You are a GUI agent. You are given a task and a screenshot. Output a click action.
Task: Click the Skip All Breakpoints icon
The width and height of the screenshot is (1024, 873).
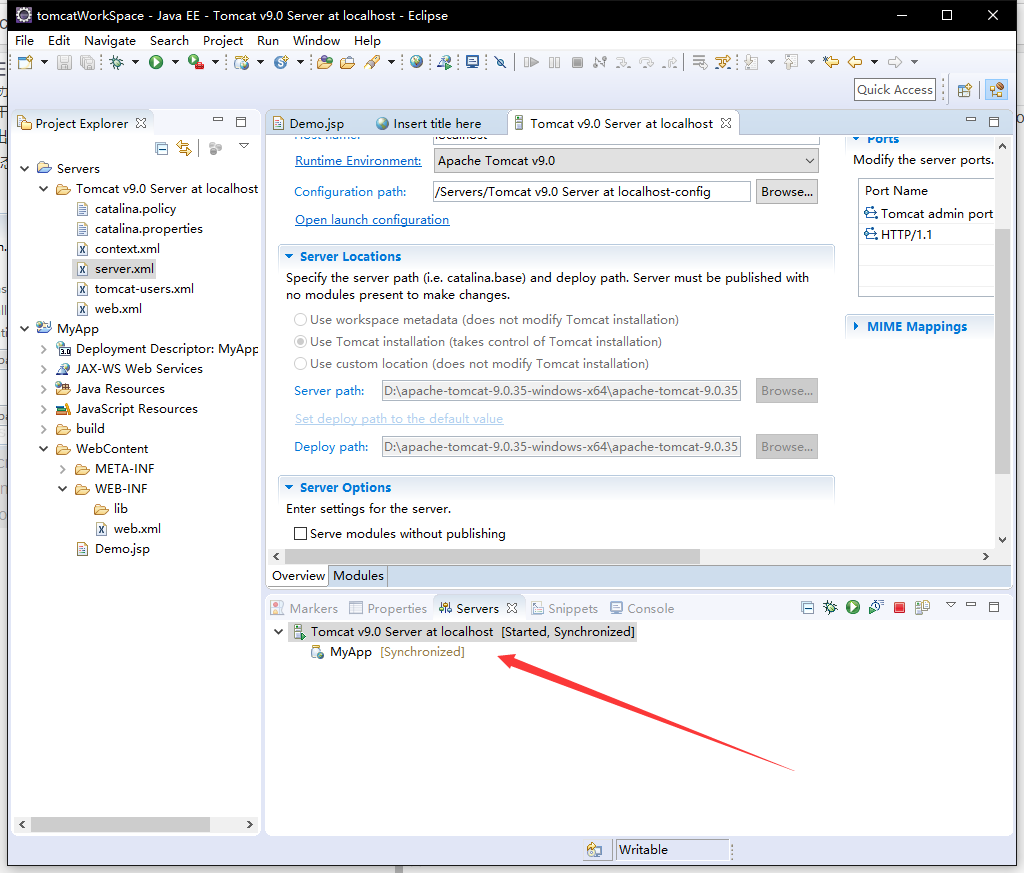(x=500, y=62)
